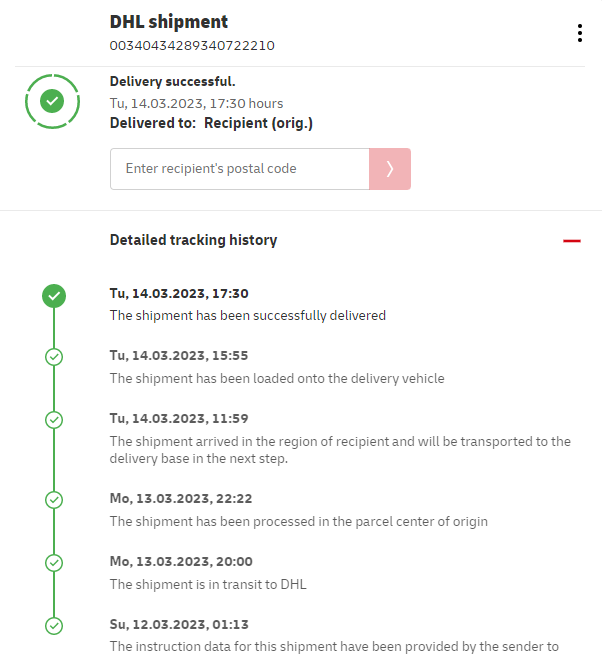The image size is (602, 658).
Task: Click the large green delivery successful icon
Action: [x=52, y=101]
